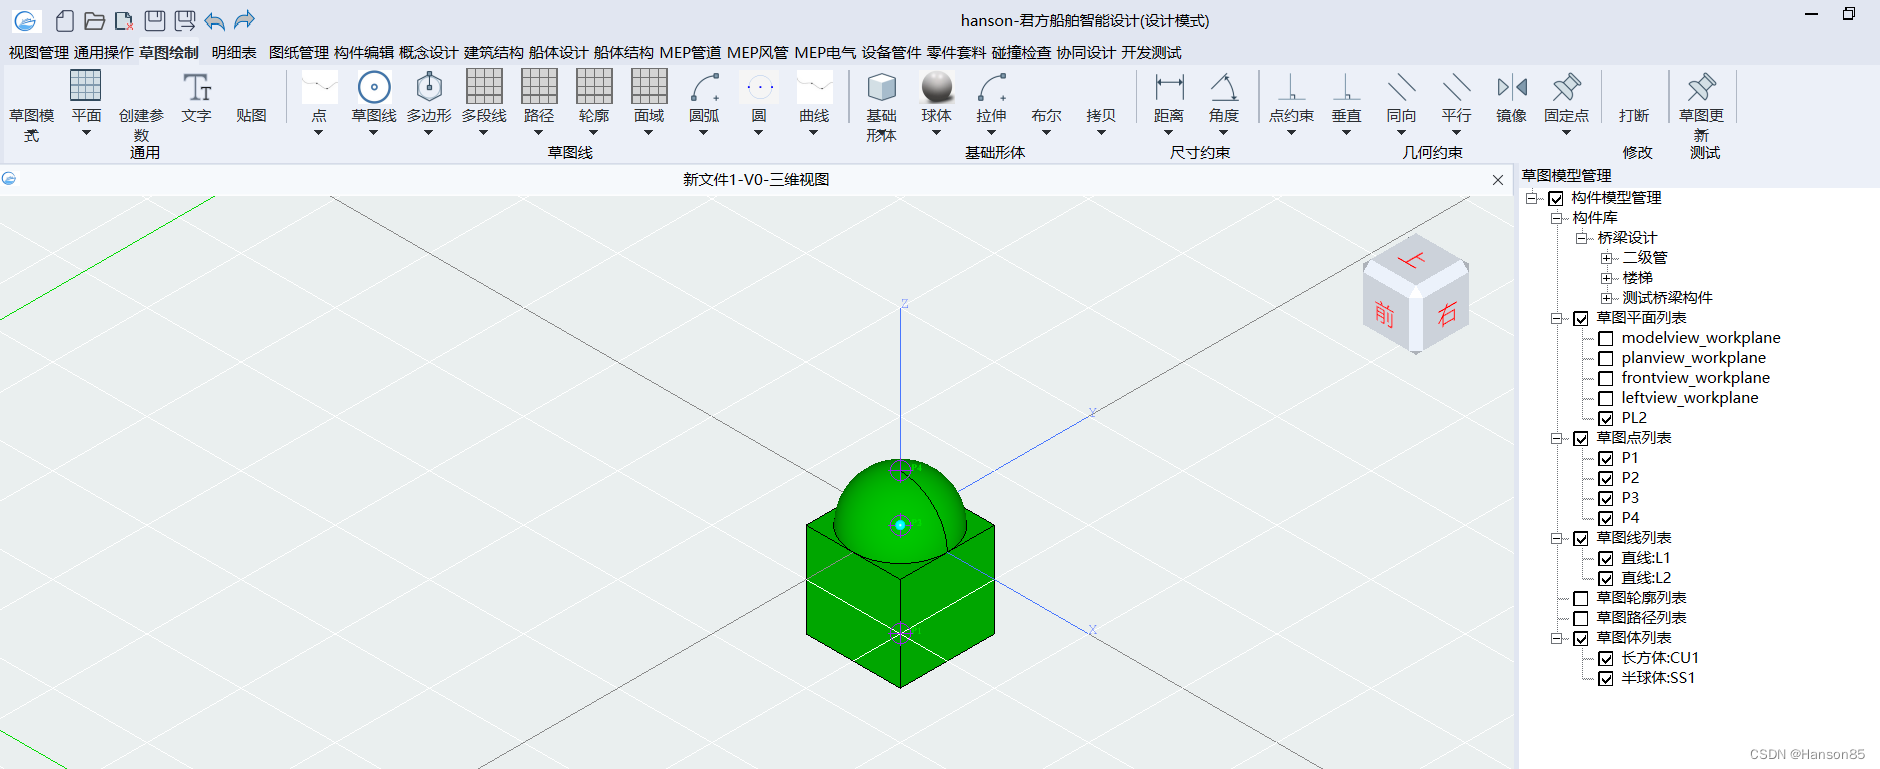Select the 直线:L1 tree item
This screenshot has width=1880, height=769.
click(1645, 558)
